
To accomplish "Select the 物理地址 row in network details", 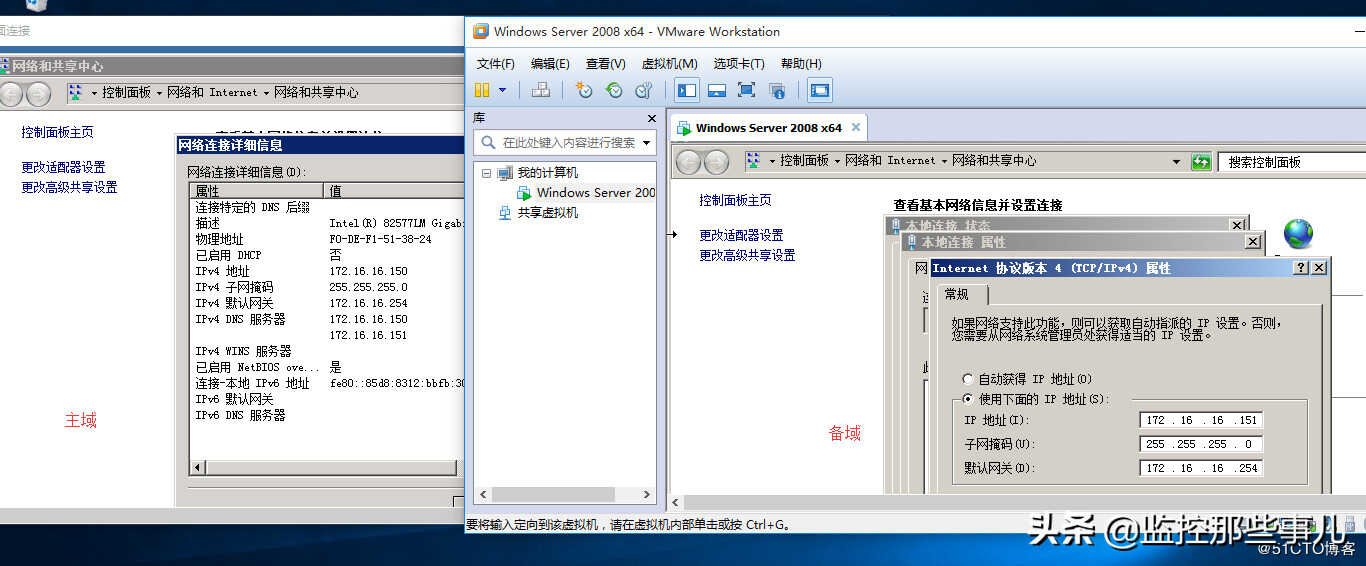I will tap(327, 239).
